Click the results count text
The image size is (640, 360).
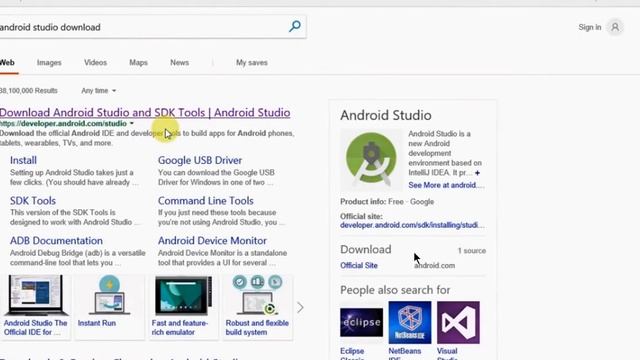coord(29,91)
